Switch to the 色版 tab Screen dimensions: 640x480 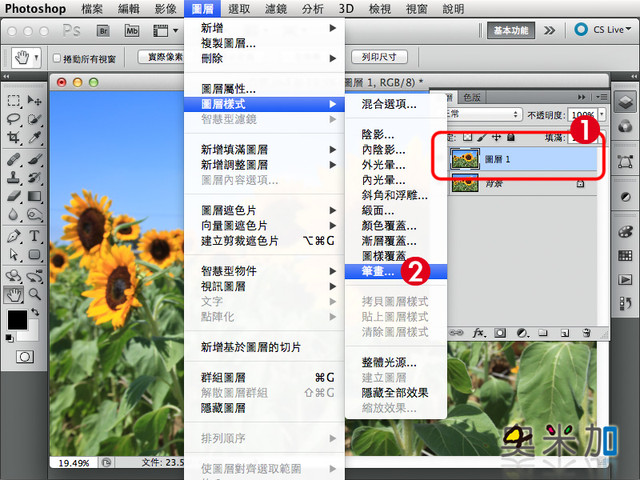(x=471, y=97)
